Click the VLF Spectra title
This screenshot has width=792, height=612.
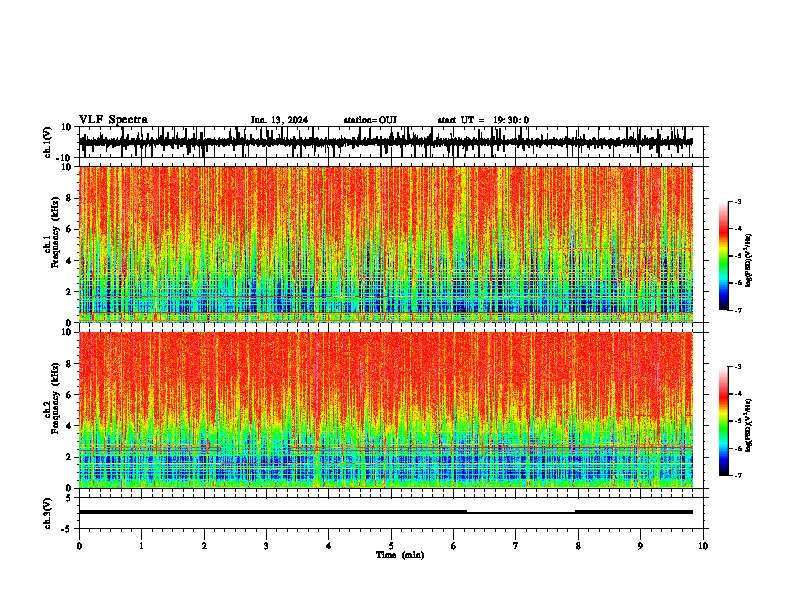click(113, 120)
